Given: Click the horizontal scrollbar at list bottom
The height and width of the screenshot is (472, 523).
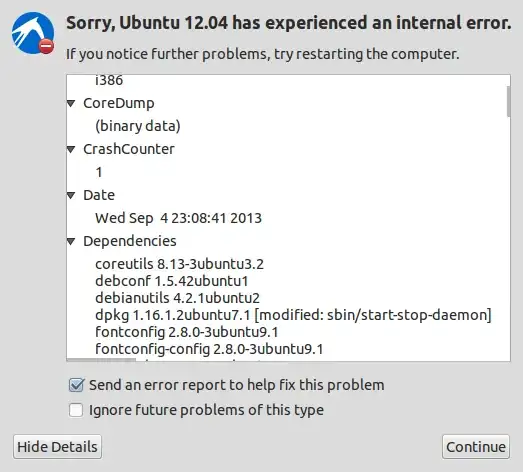Looking at the screenshot, I should [101, 360].
